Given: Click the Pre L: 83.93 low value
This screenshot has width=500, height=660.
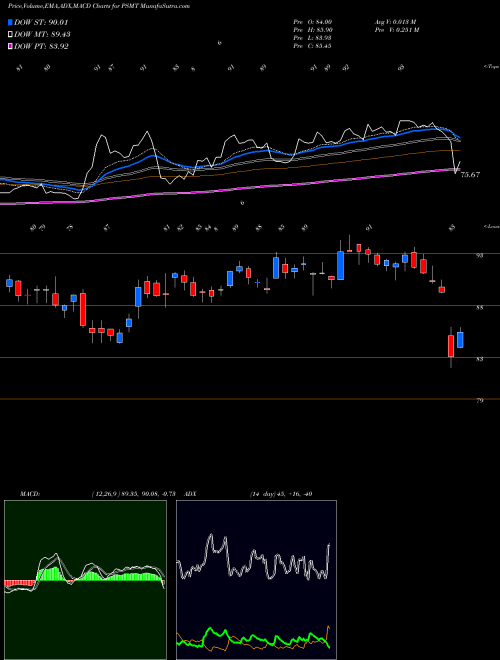Looking at the screenshot, I should tap(313, 38).
